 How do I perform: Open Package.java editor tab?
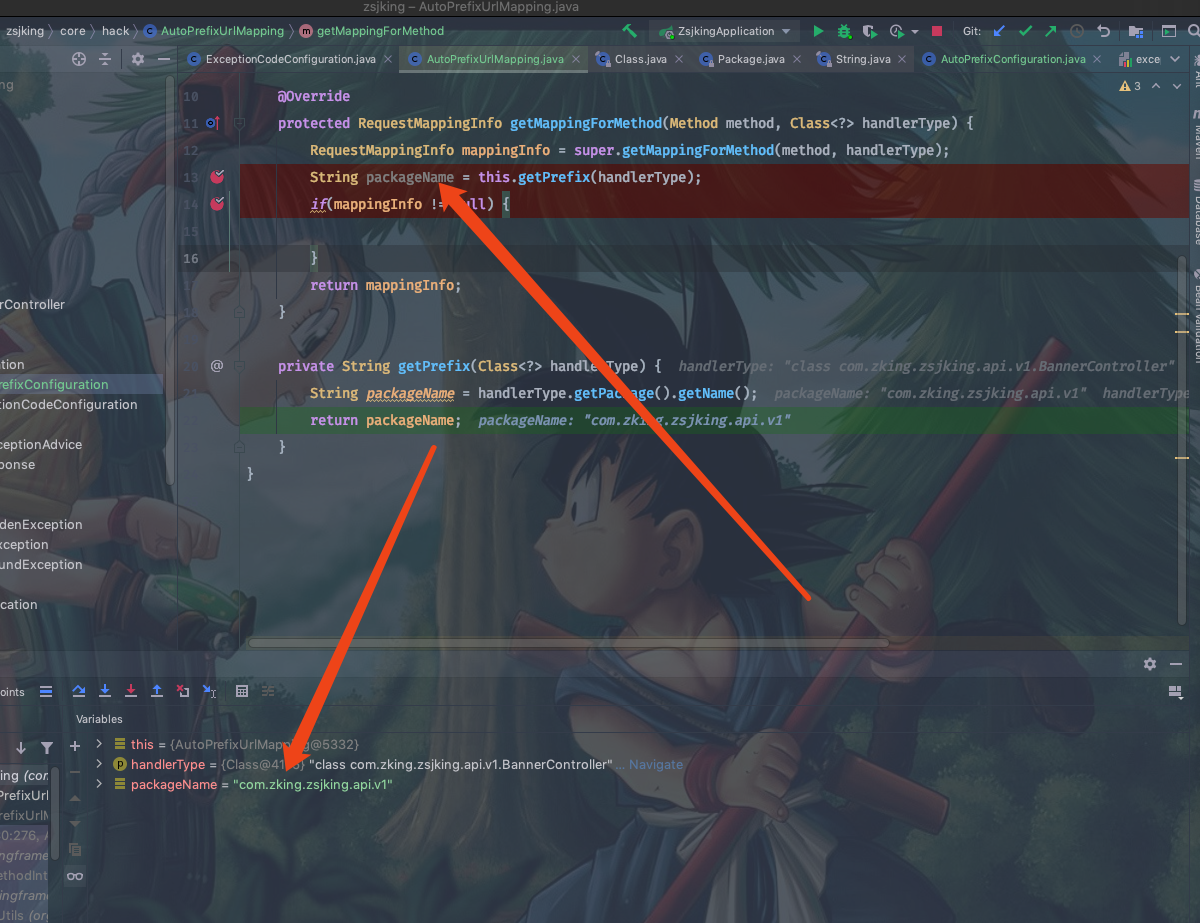pos(751,59)
